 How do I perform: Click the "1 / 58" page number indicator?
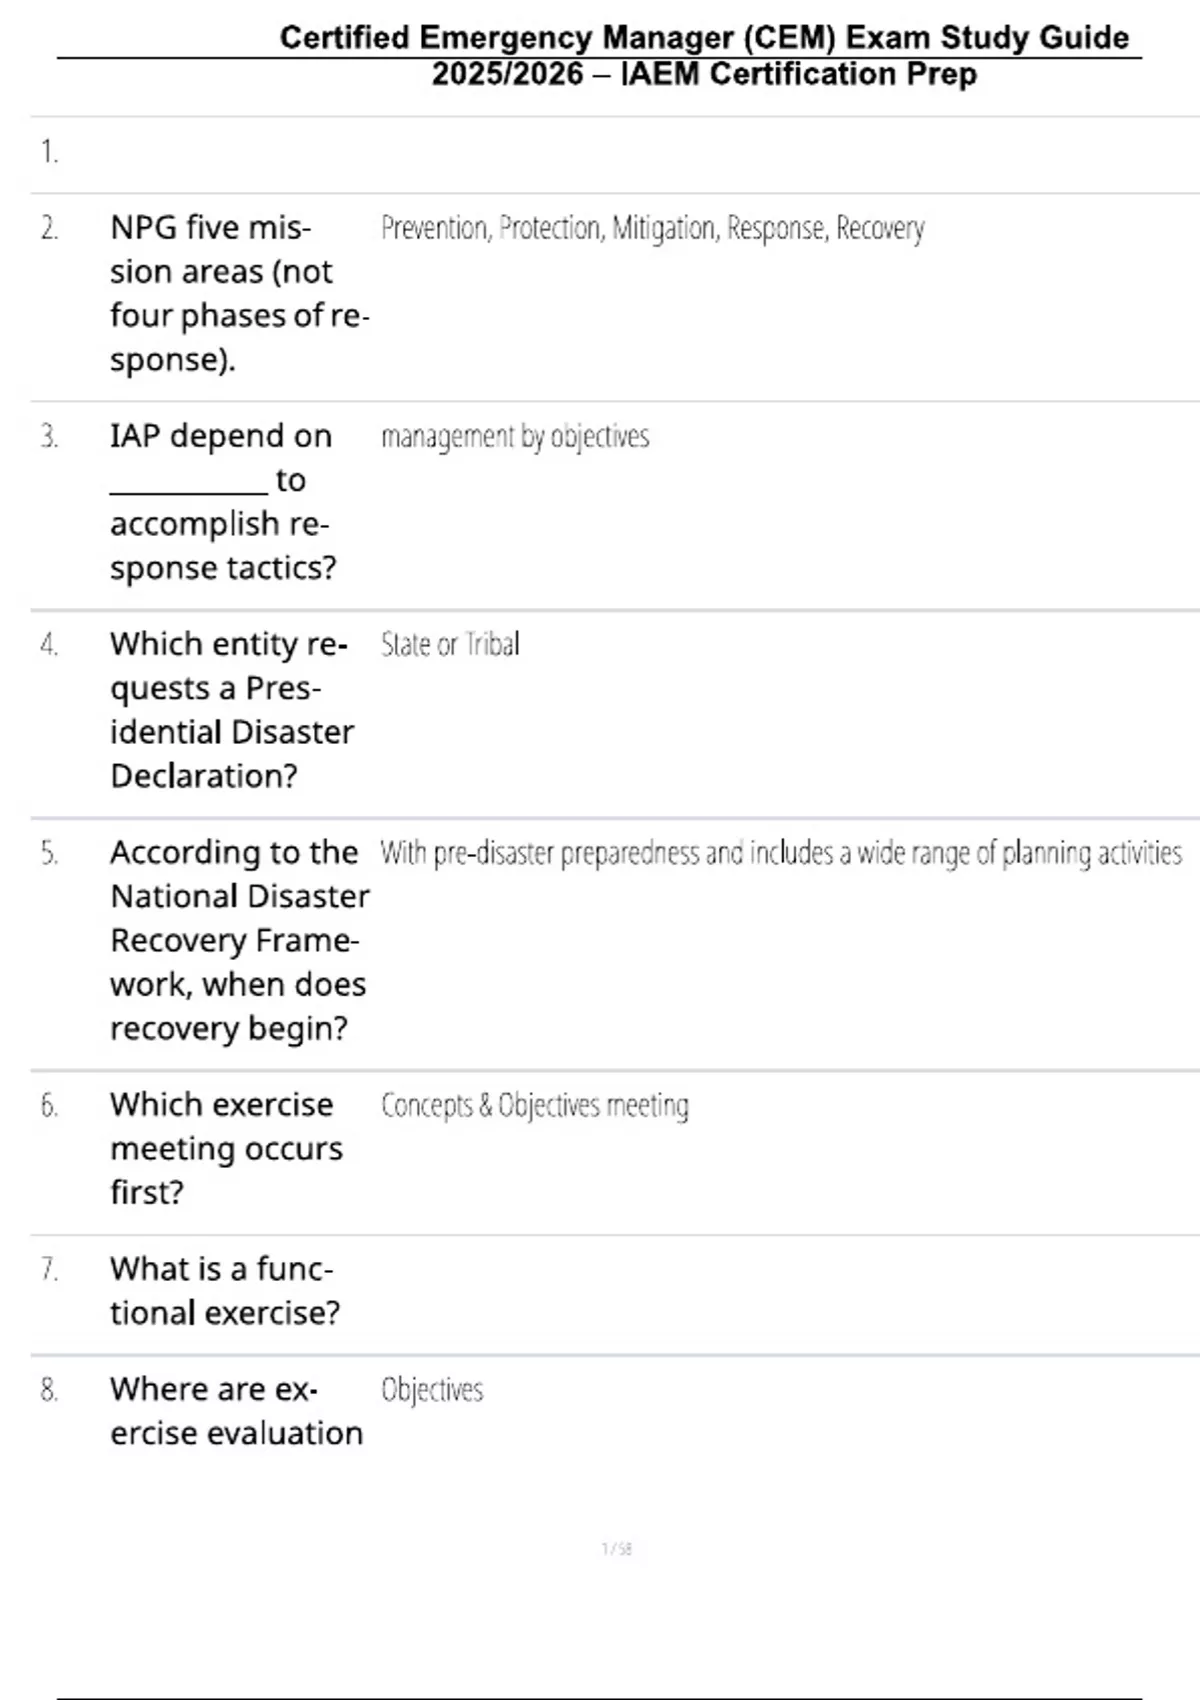[x=616, y=1549]
